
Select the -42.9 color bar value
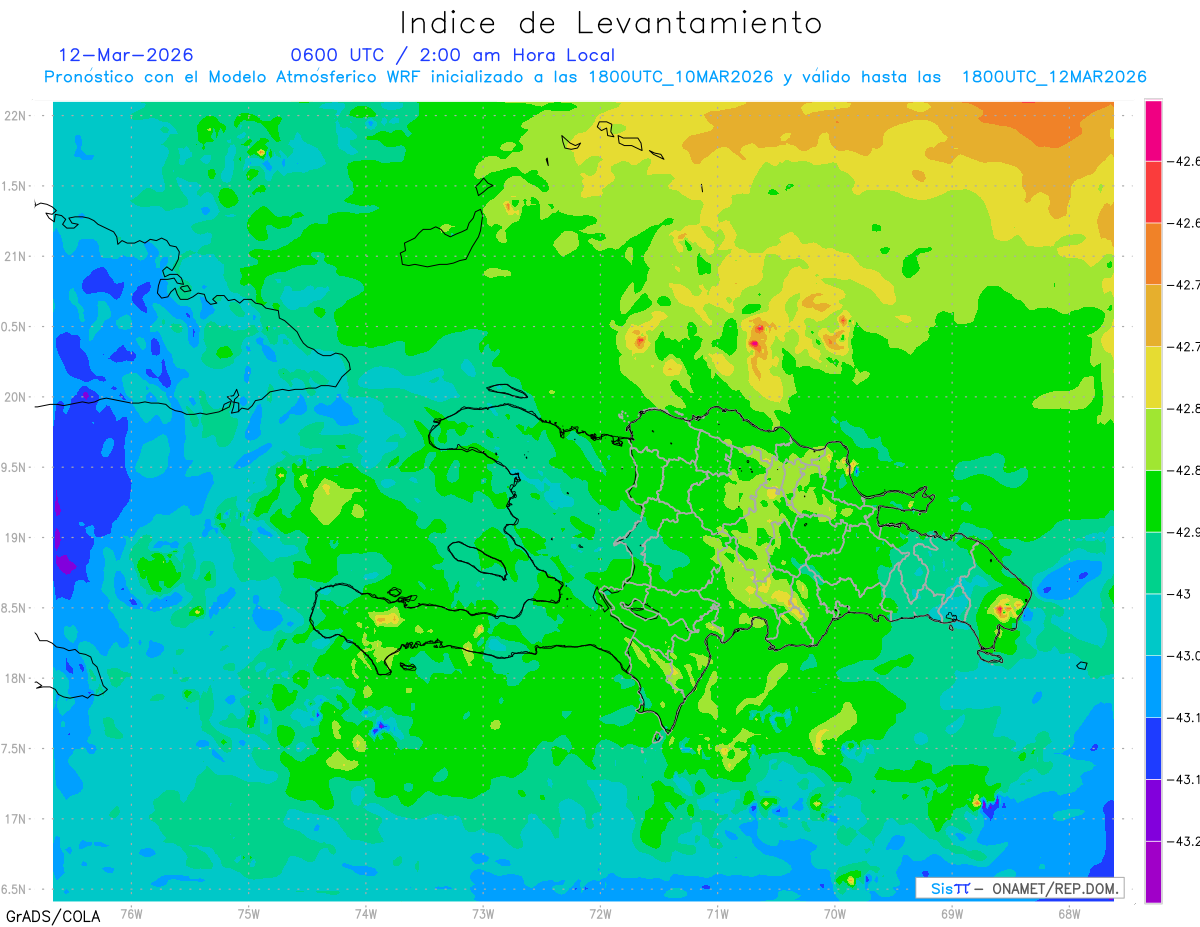point(1186,532)
